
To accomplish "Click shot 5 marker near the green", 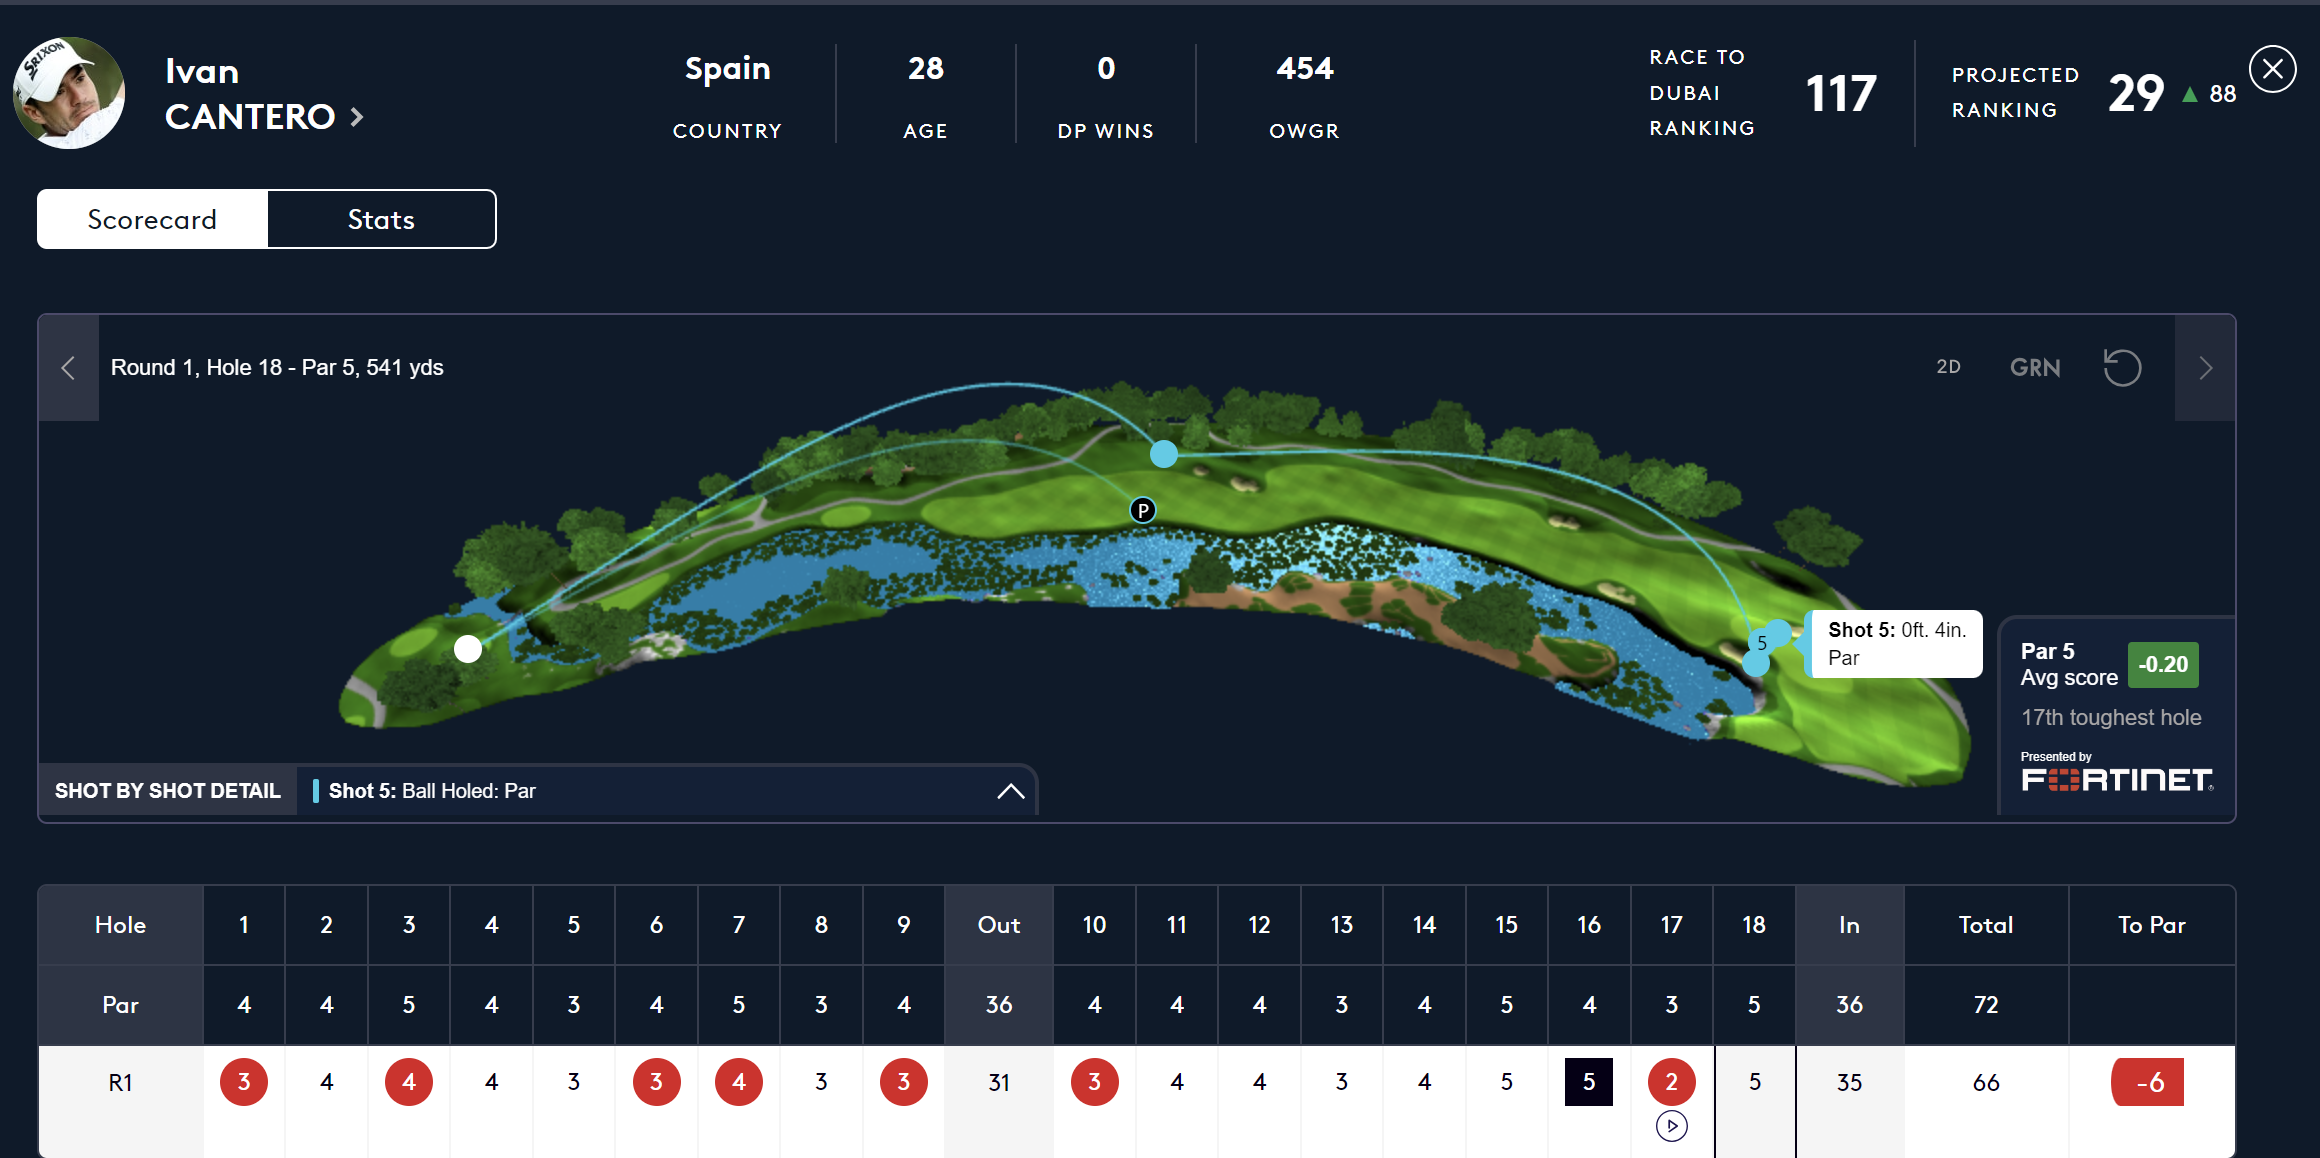I will (x=1762, y=643).
